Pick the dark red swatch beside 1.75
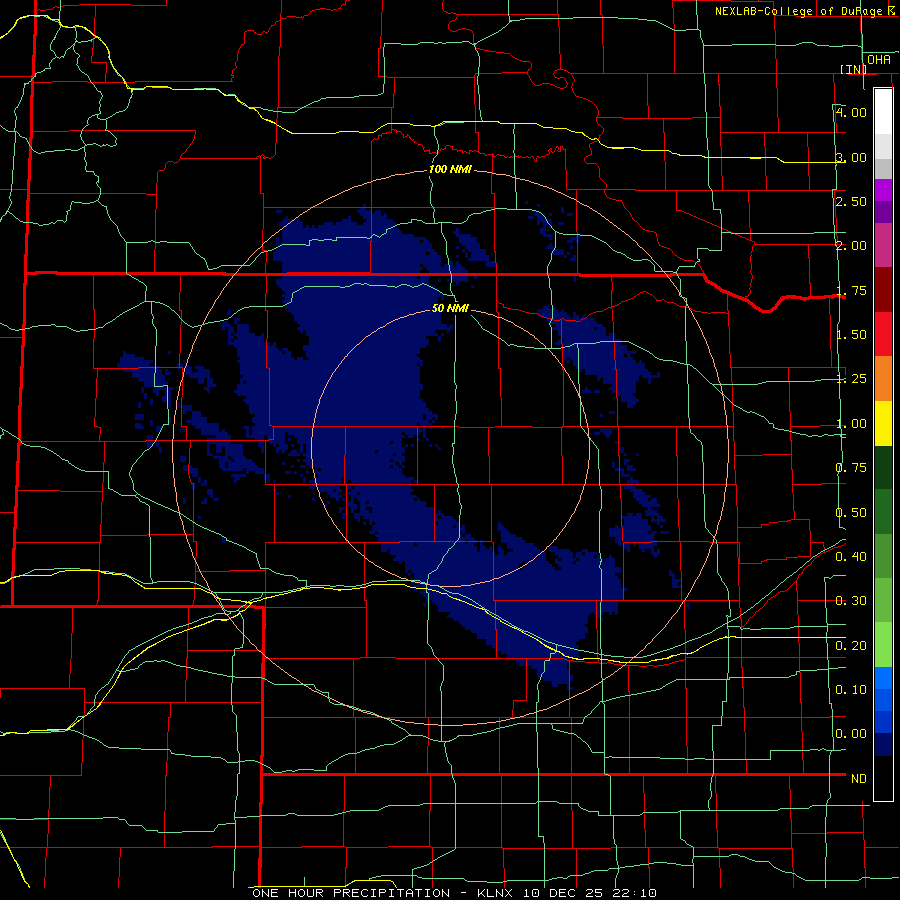 [883, 290]
